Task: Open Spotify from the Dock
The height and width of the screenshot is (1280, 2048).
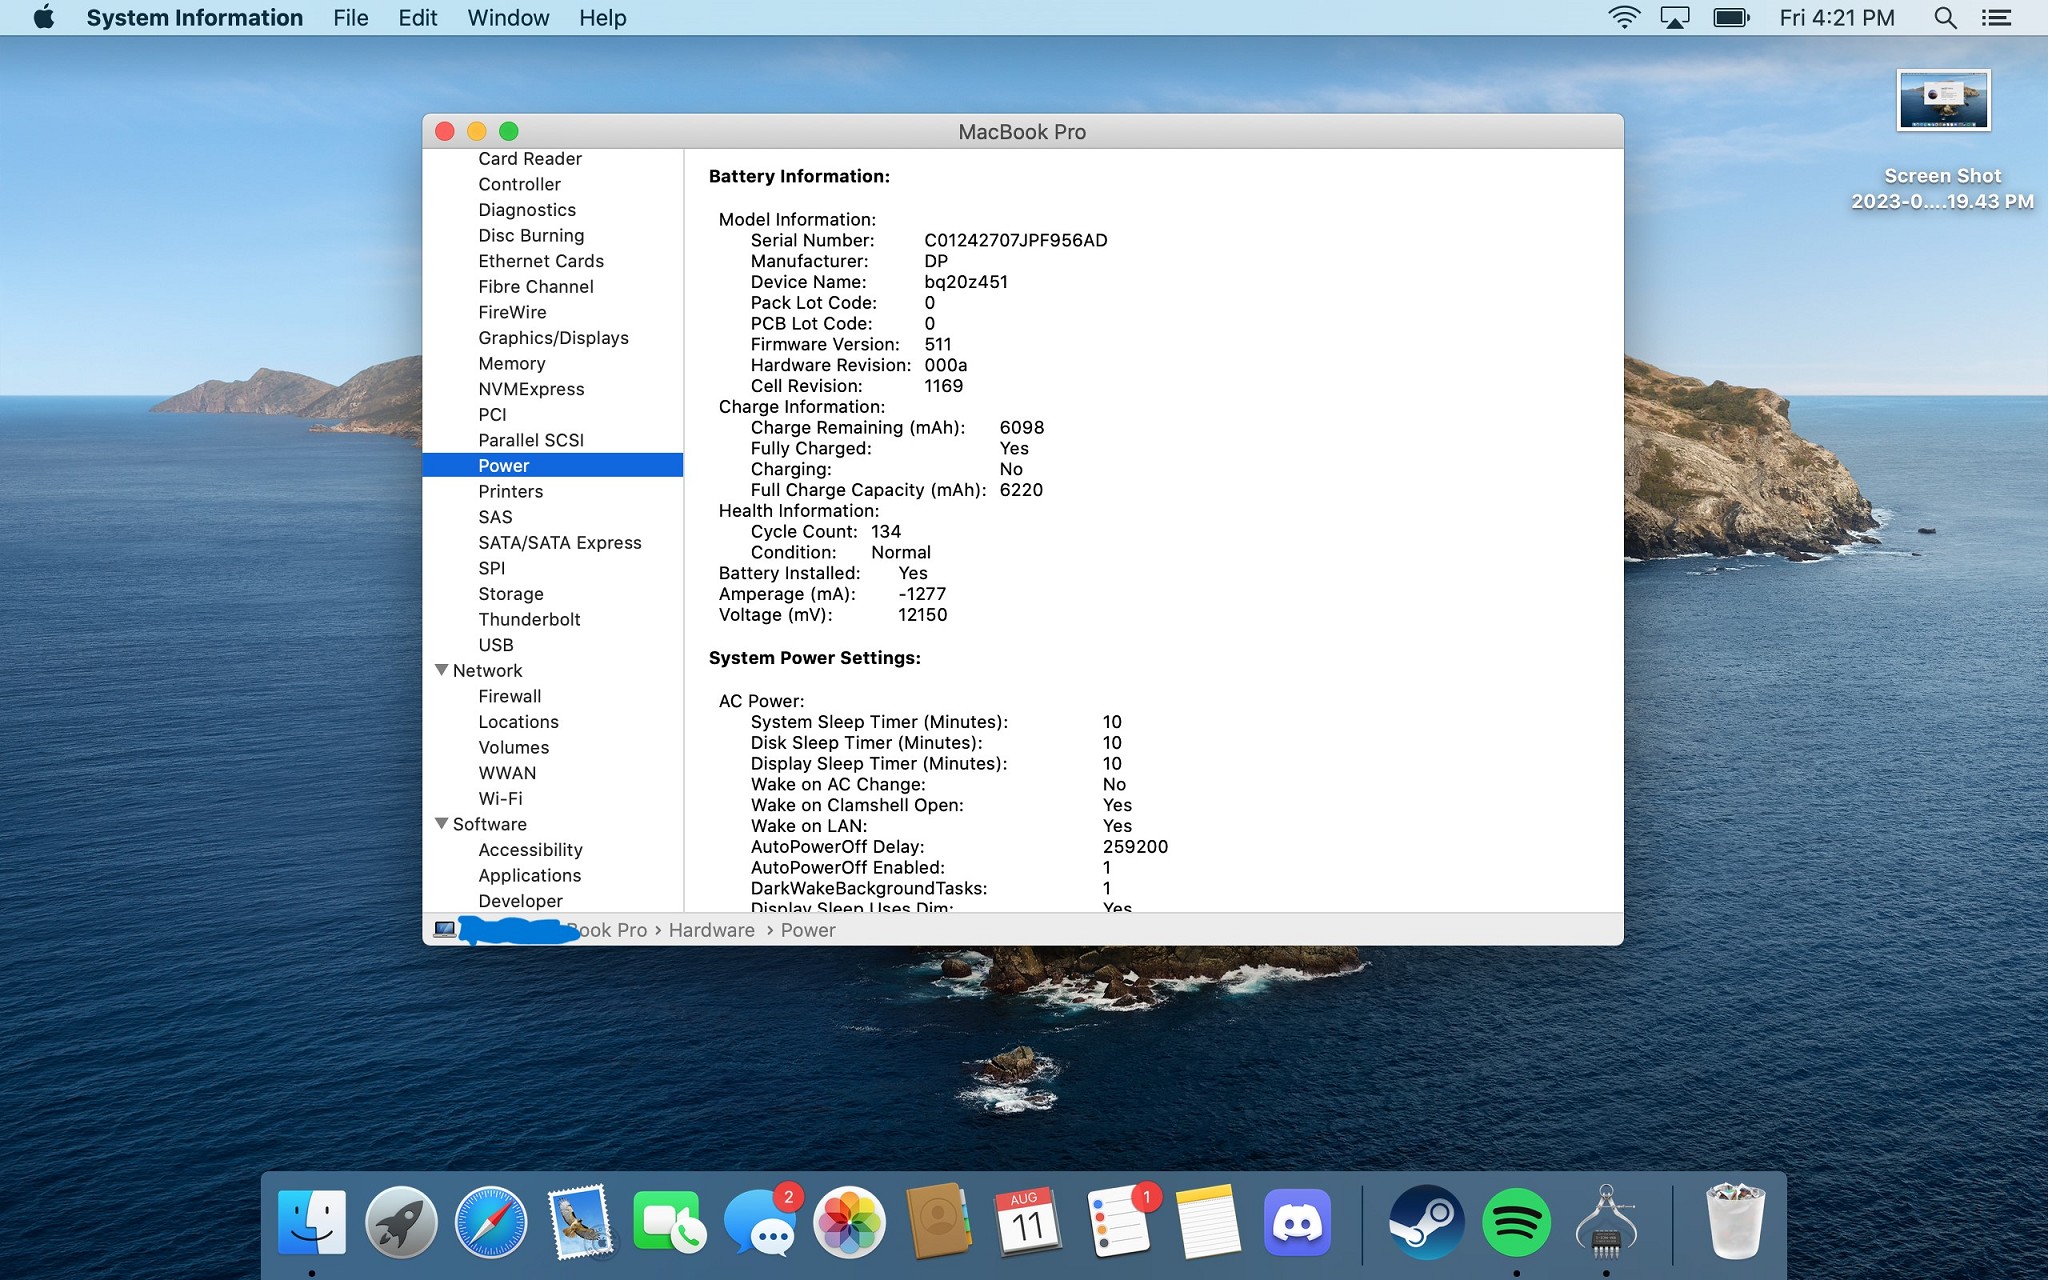Action: pos(1516,1222)
